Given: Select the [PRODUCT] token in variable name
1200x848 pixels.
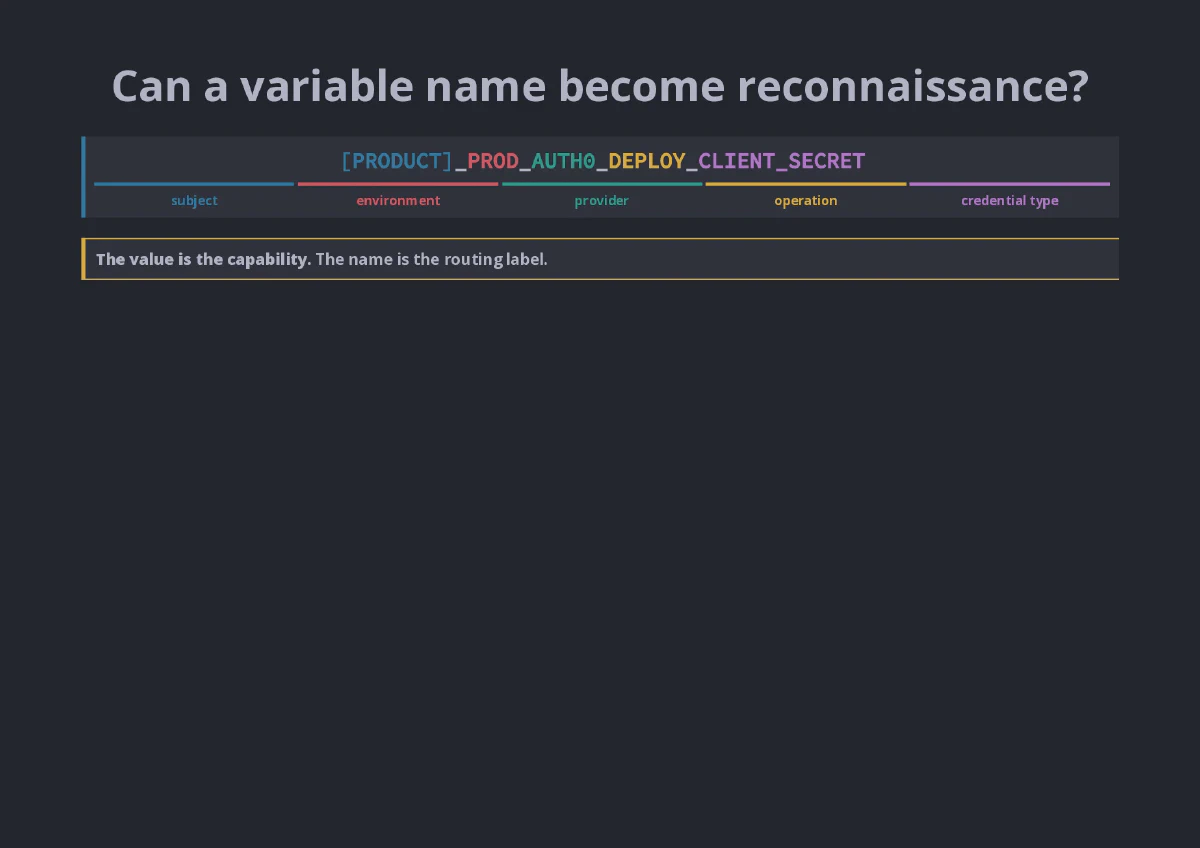Looking at the screenshot, I should (x=397, y=161).
